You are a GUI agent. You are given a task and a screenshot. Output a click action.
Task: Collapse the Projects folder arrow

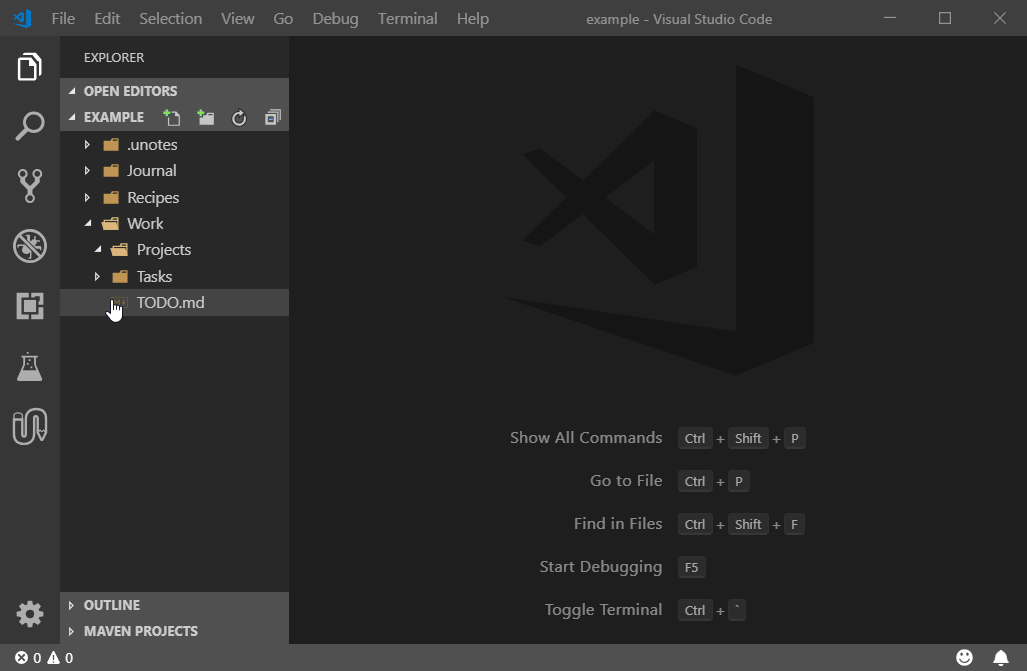tap(98, 250)
